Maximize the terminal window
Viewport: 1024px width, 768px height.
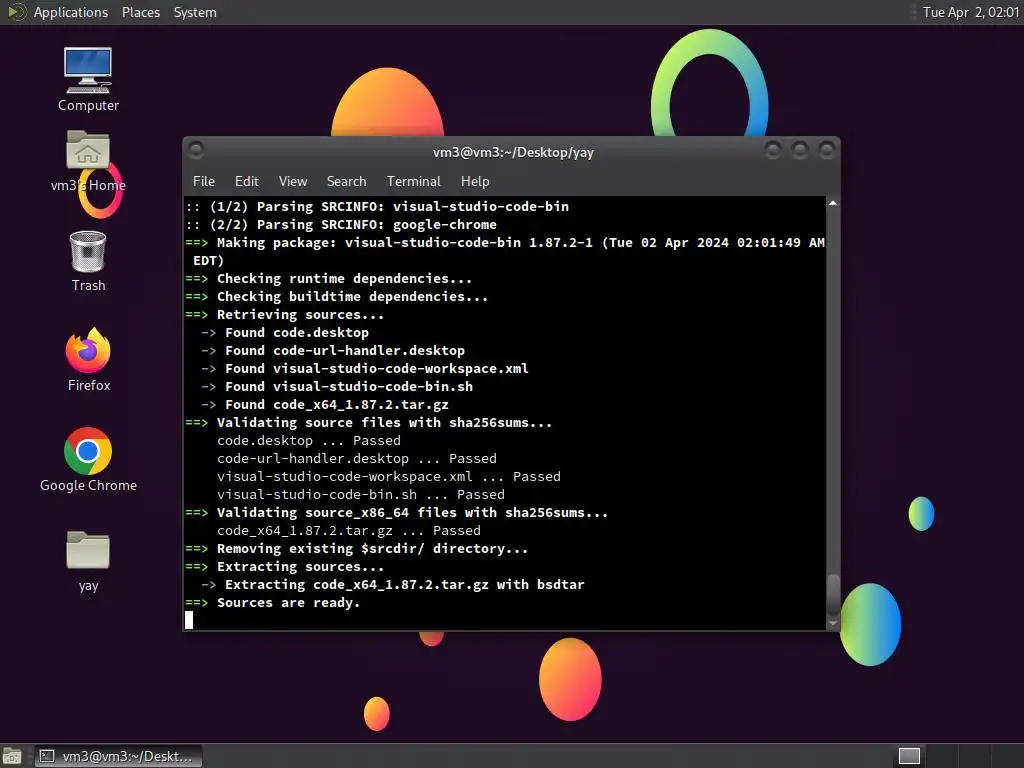tap(800, 151)
